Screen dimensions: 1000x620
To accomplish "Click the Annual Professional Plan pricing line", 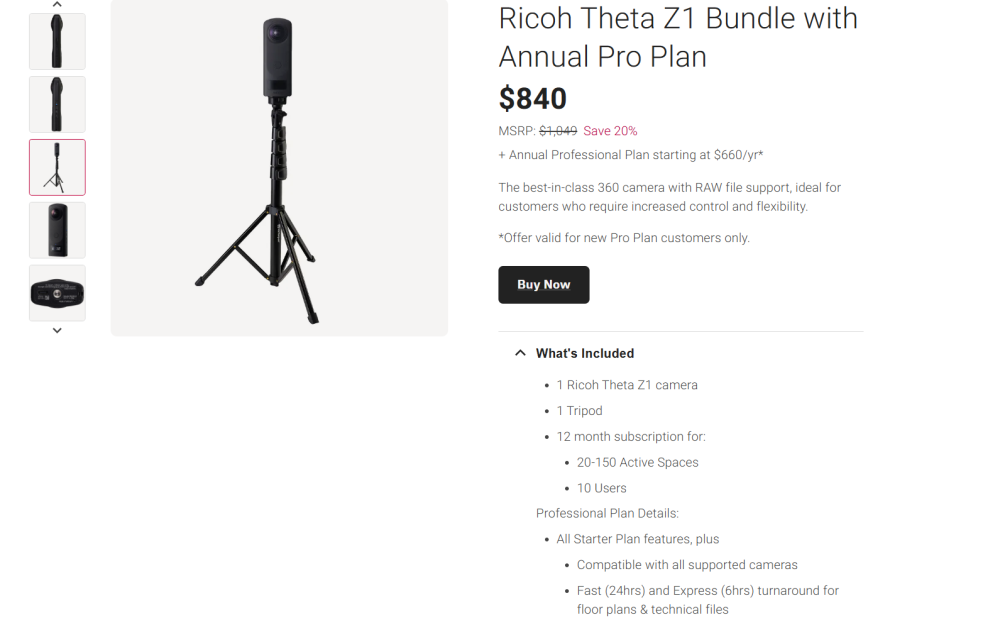I will (631, 155).
